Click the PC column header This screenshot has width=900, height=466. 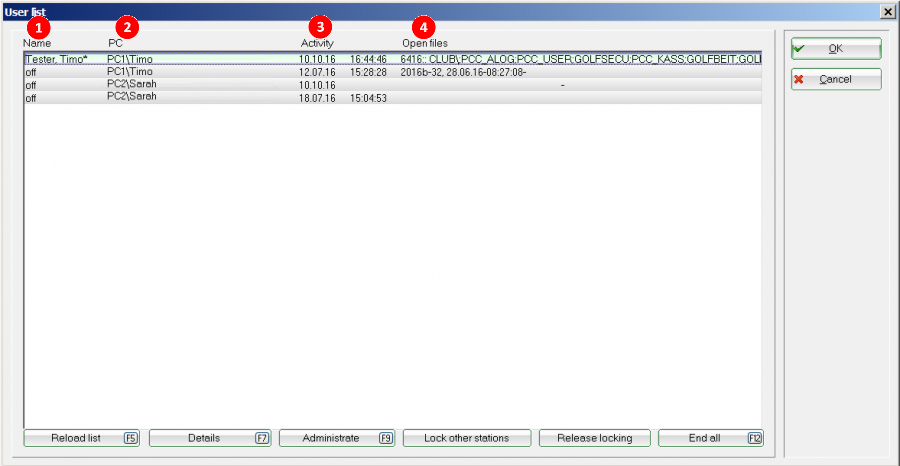tap(115, 44)
